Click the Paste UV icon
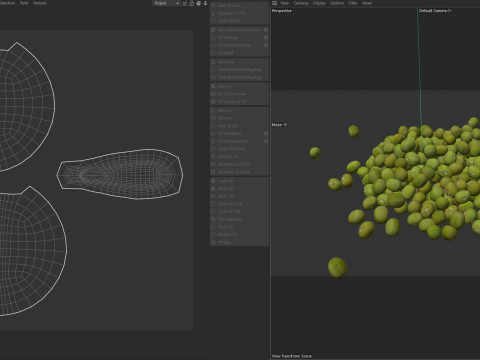This screenshot has width=480, height=360. click(213, 189)
